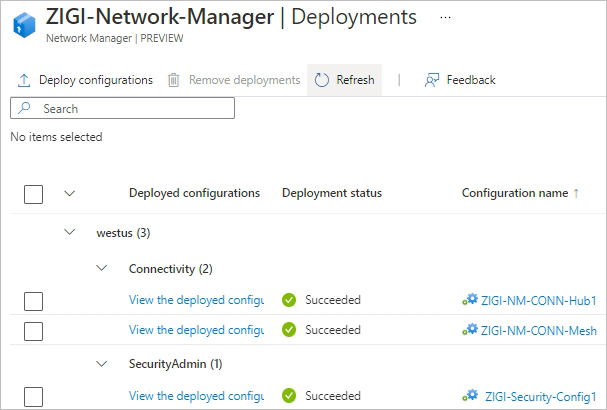The image size is (607, 410).
Task: Click the gear icon beside ZIGI-NM-CONN-Hub1
Action: (x=469, y=300)
